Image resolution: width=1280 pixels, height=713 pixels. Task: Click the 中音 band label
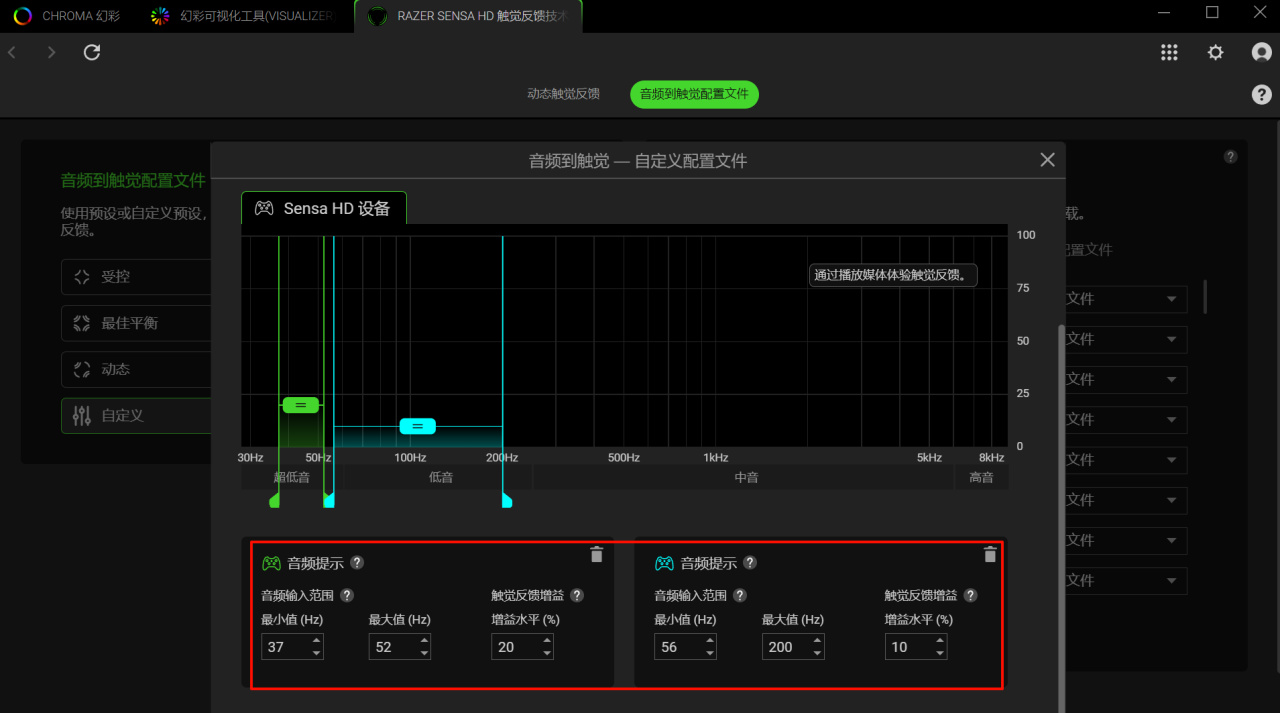(x=746, y=477)
